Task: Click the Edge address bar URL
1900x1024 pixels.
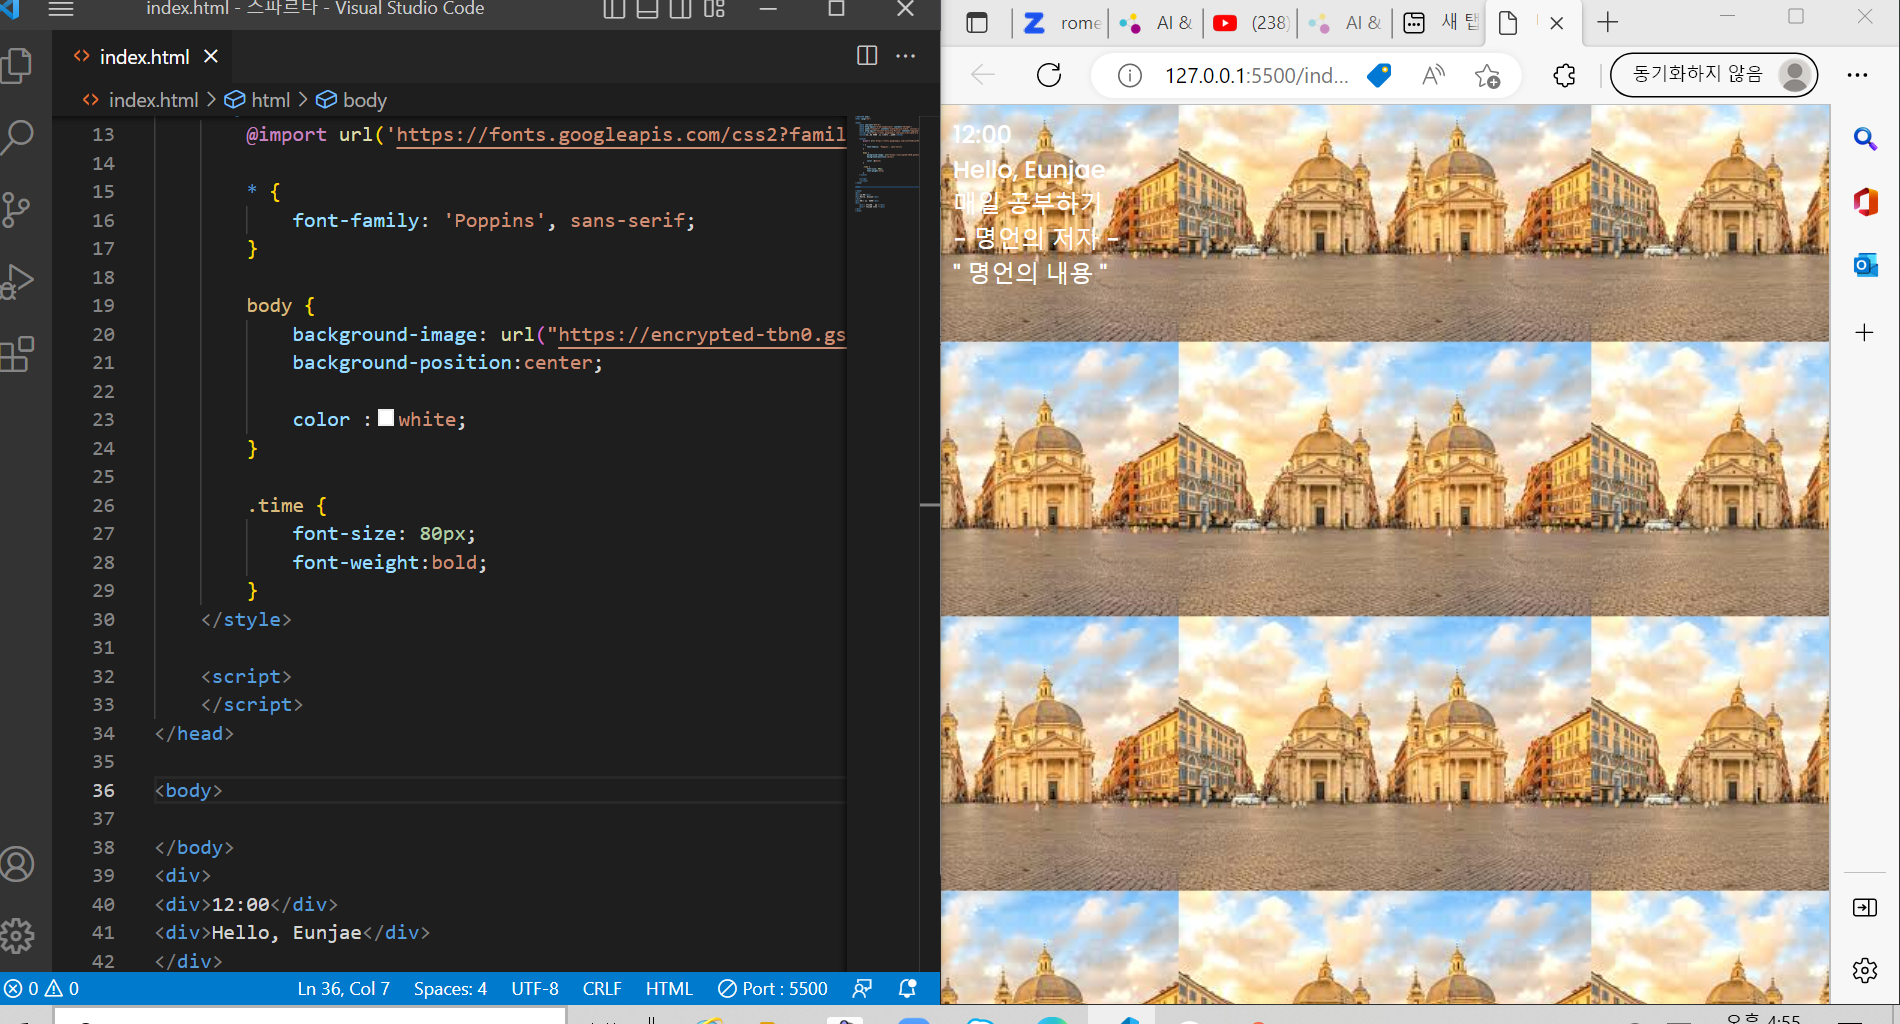Action: 1256,75
